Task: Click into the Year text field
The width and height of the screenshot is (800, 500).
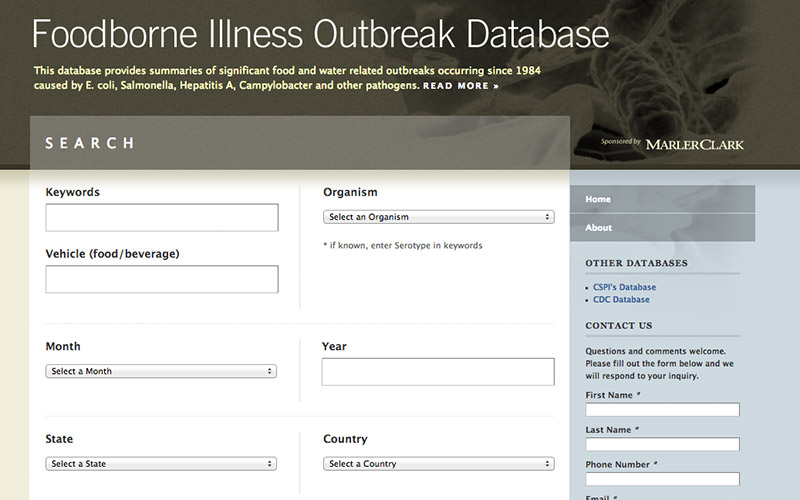Action: 438,372
